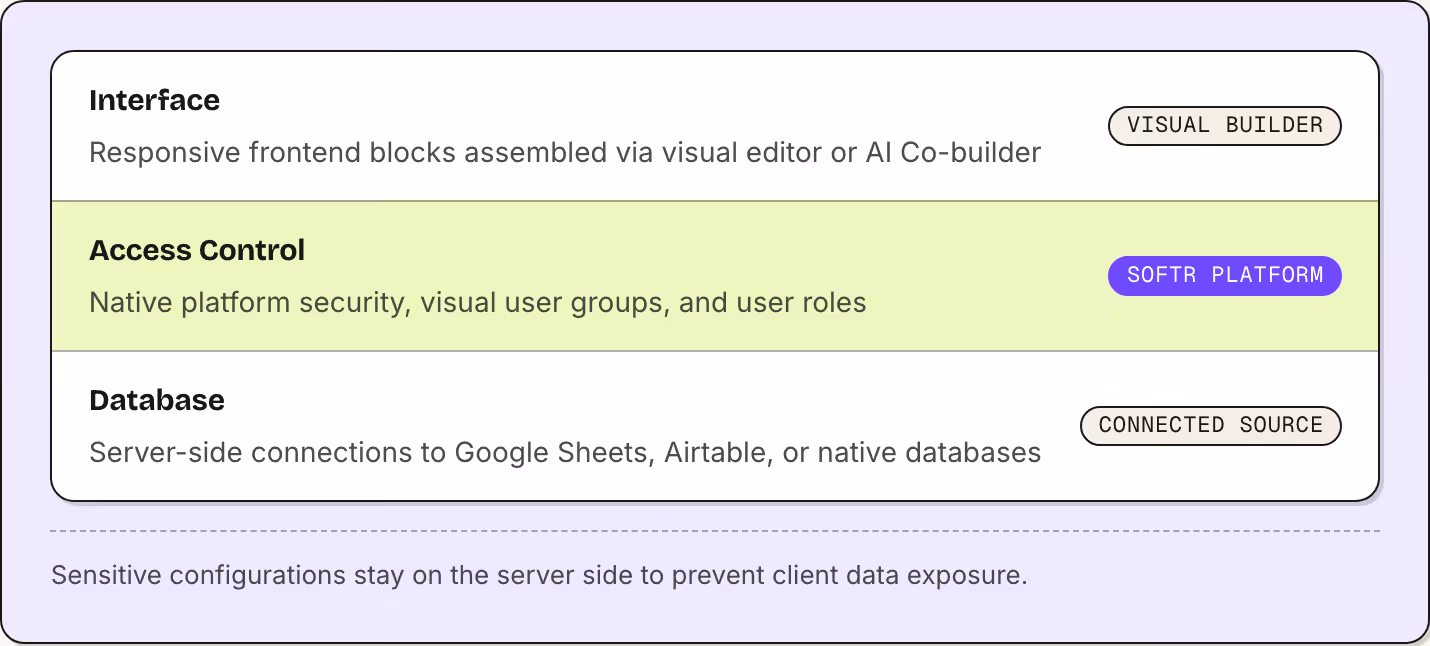Click the VISUAL BUILDER badge
Viewport: 1430px width, 646px height.
coord(1224,126)
